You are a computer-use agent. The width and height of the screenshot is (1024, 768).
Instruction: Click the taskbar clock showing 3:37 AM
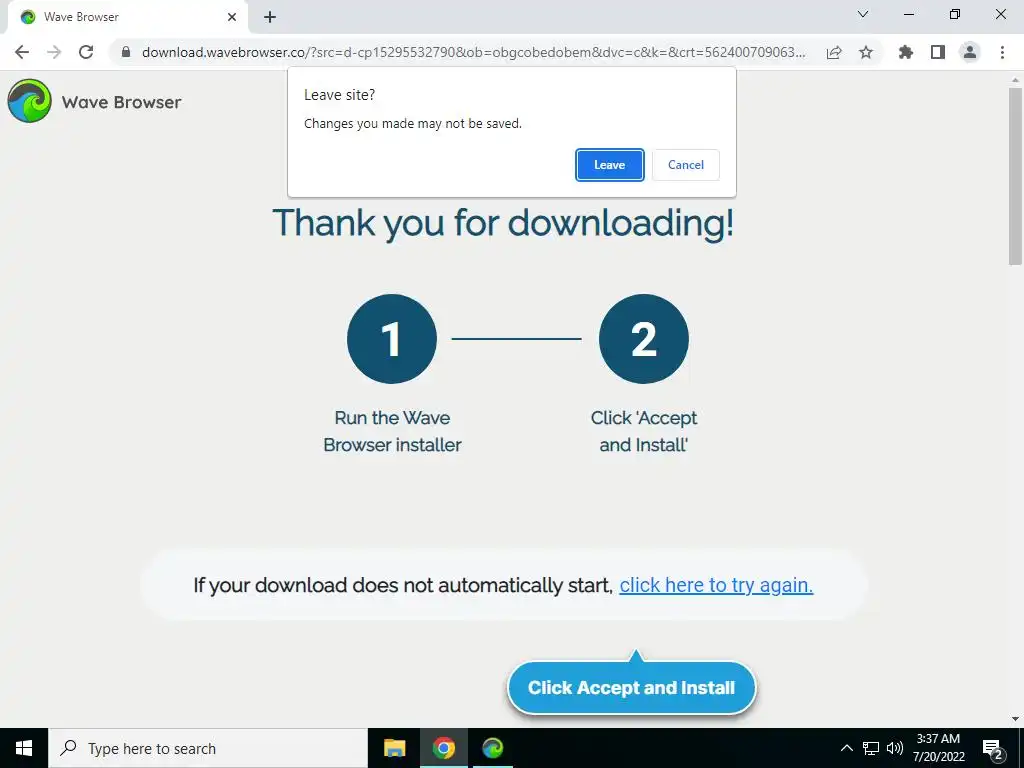(938, 748)
